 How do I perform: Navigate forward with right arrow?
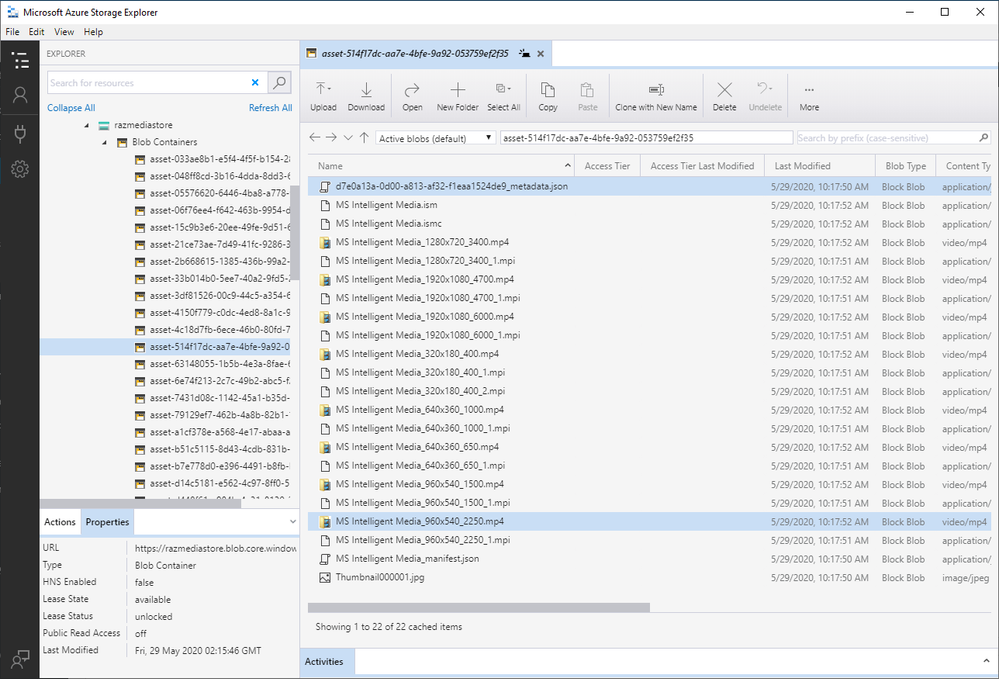pos(331,137)
